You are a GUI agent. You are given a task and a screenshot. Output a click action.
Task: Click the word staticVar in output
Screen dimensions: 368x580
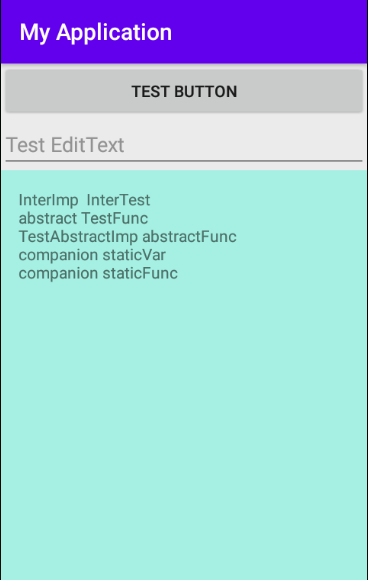pos(134,255)
